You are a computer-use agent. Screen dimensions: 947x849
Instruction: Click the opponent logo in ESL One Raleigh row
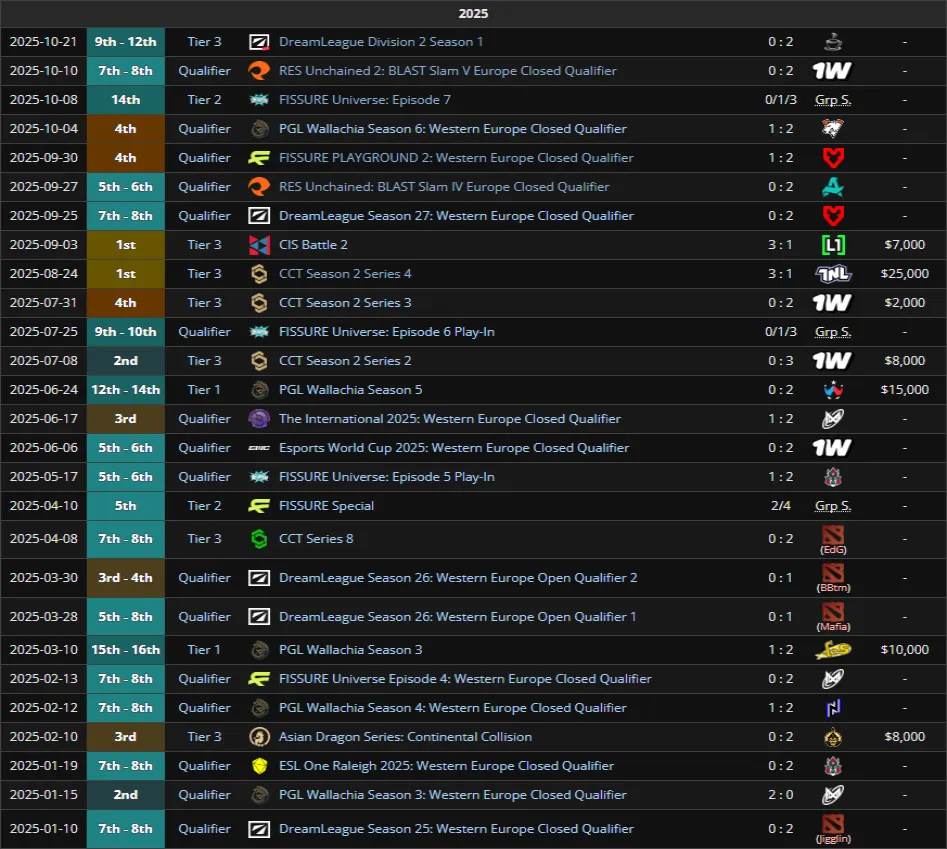833,766
